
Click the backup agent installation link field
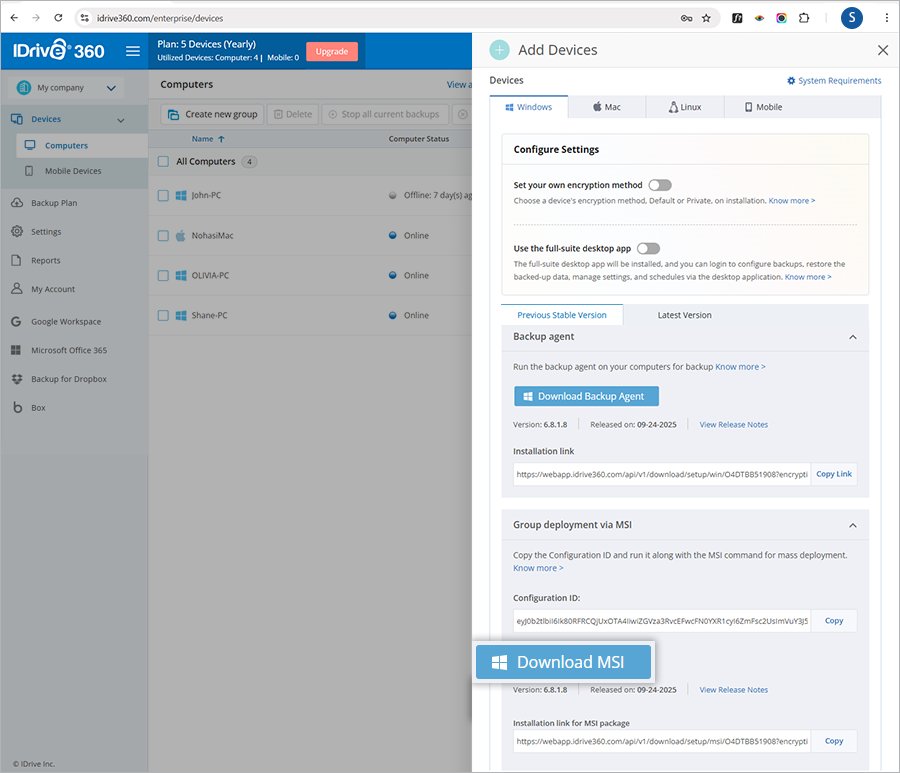pyautogui.click(x=662, y=474)
